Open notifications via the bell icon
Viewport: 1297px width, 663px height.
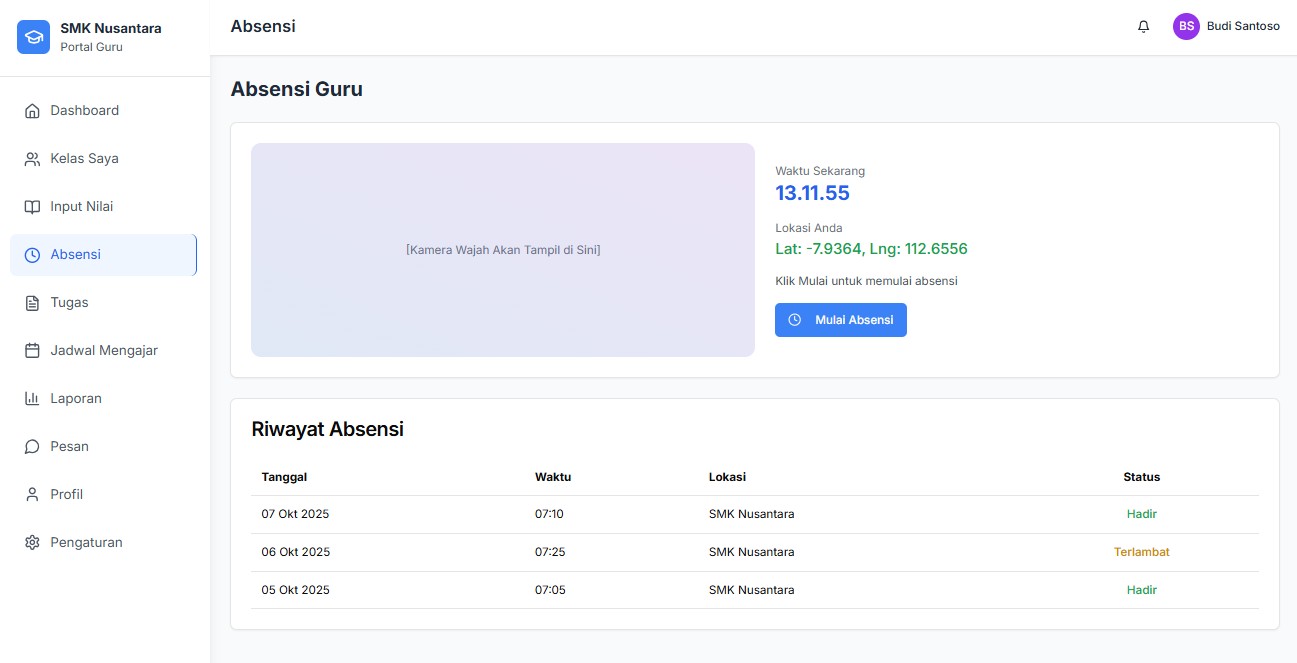[1143, 27]
